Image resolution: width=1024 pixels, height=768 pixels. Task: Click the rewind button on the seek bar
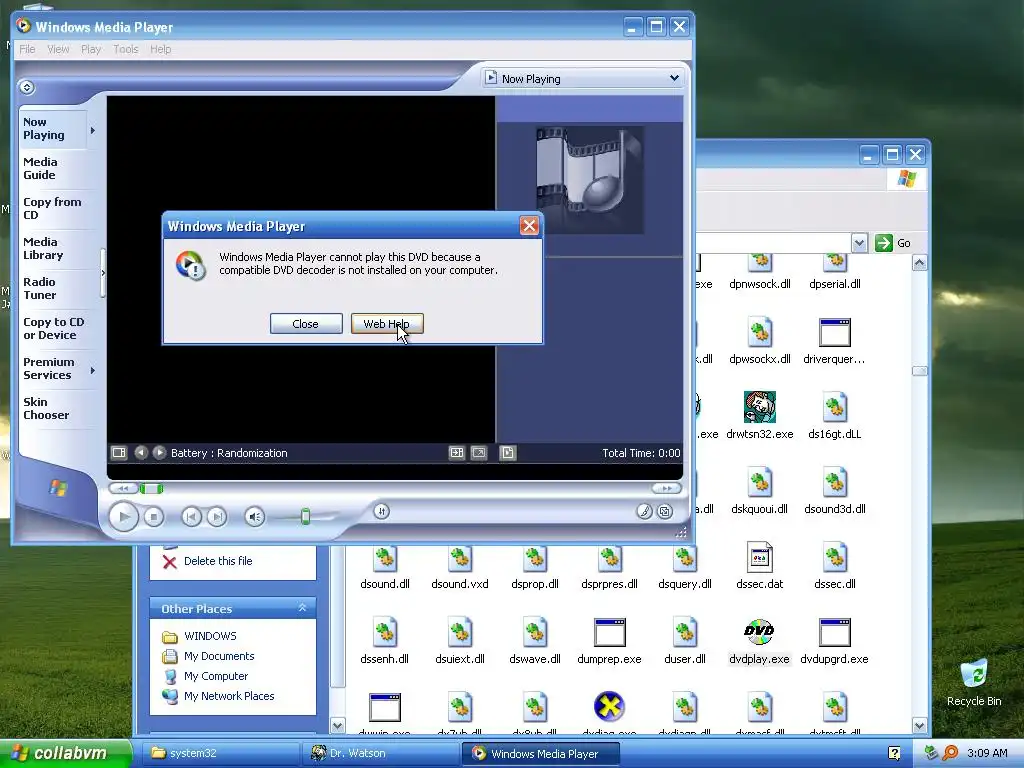pos(123,488)
